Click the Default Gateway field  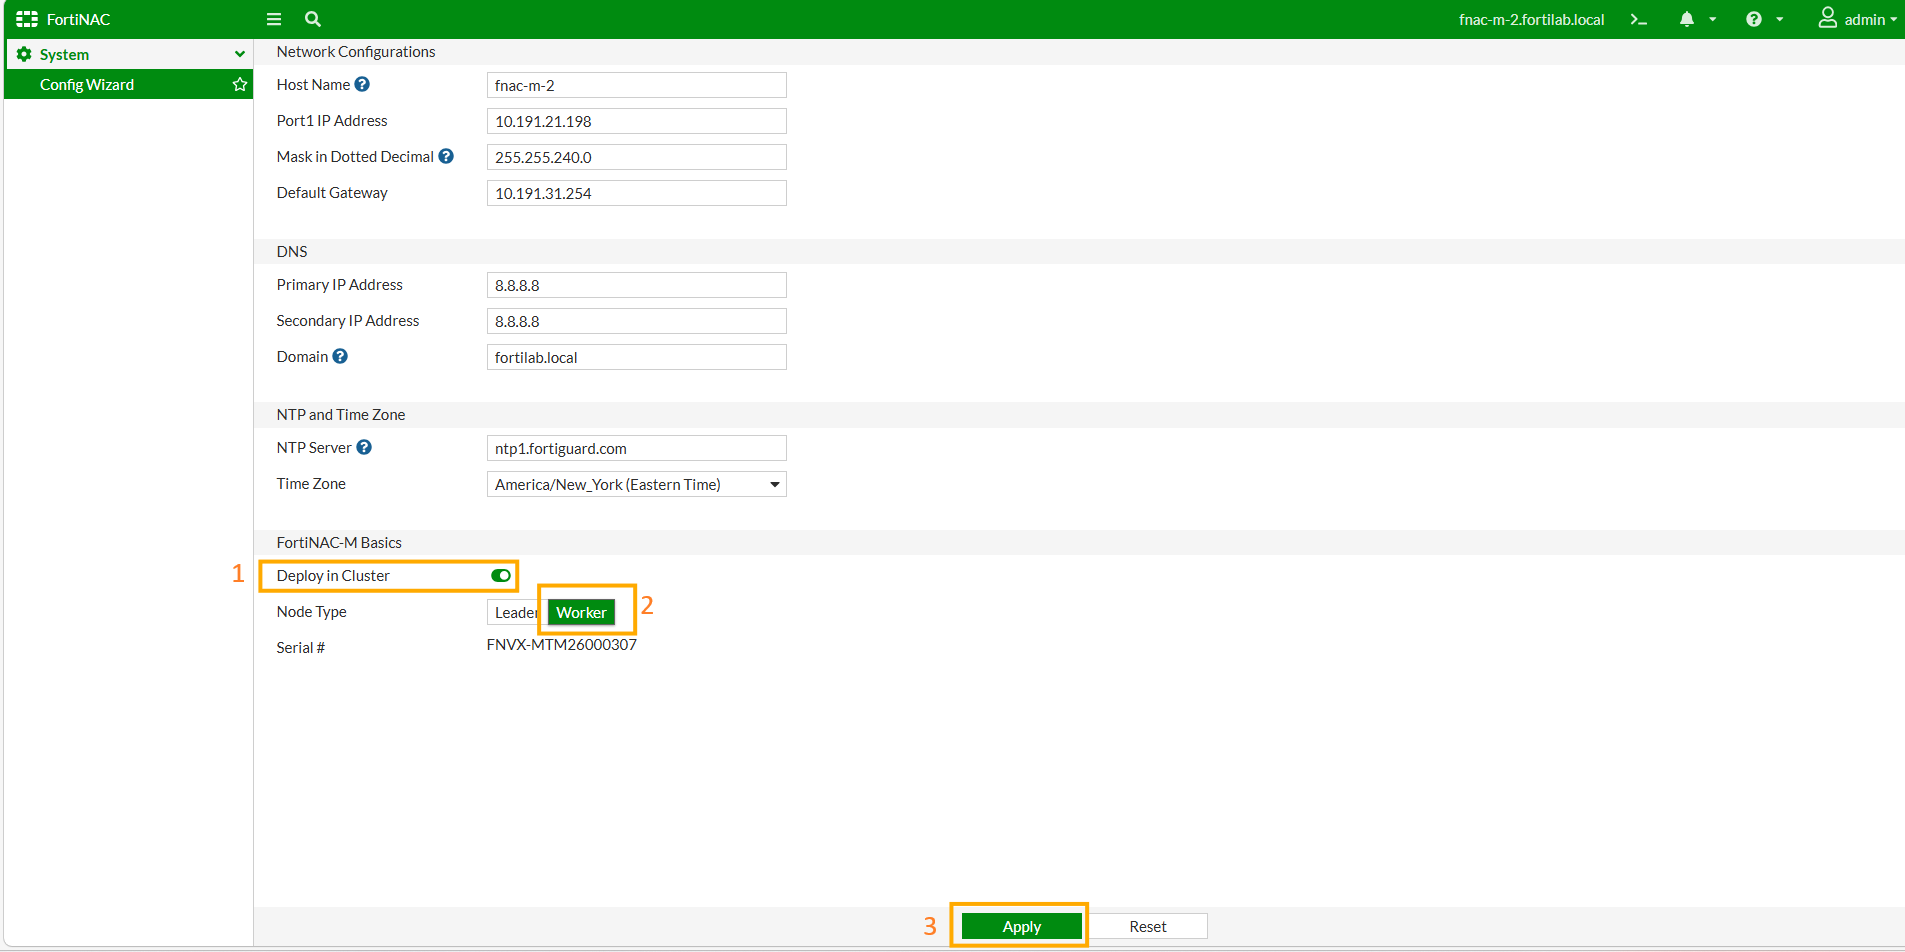[636, 193]
